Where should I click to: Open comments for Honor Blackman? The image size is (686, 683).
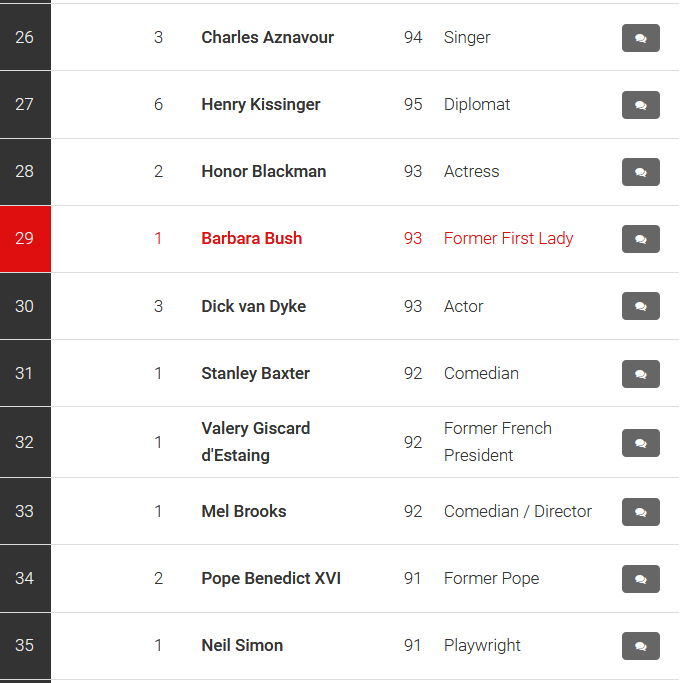(640, 172)
